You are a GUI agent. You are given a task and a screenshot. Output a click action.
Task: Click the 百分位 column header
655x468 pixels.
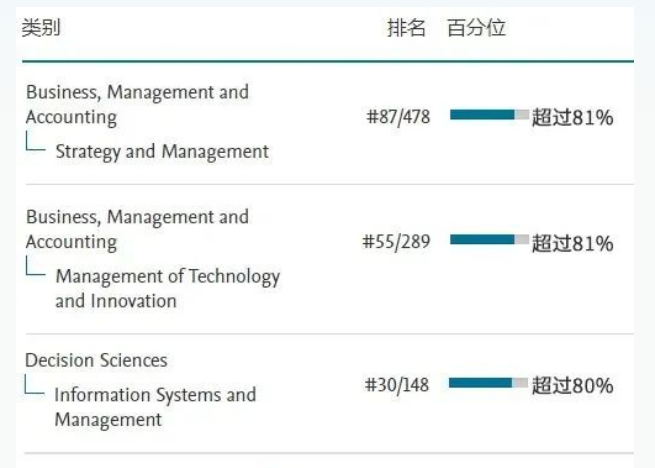[476, 28]
